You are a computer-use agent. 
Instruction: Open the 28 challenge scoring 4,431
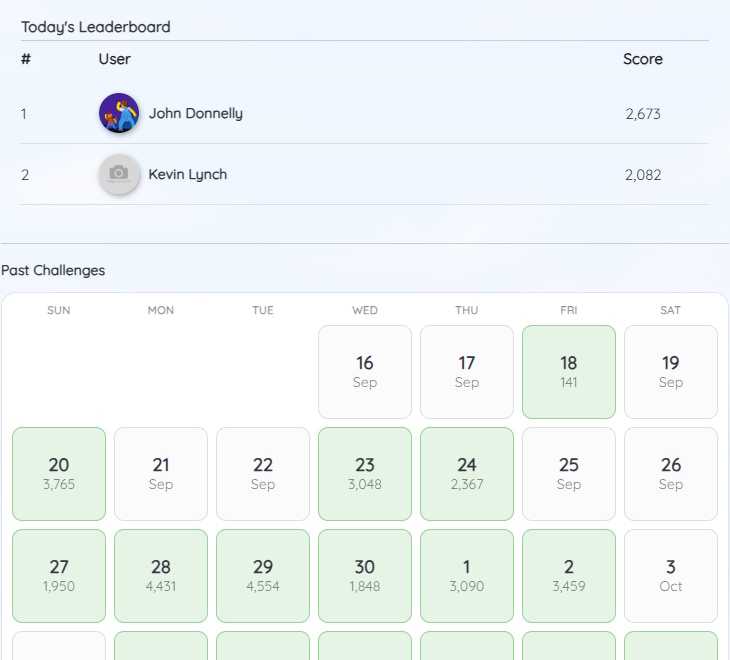[161, 576]
